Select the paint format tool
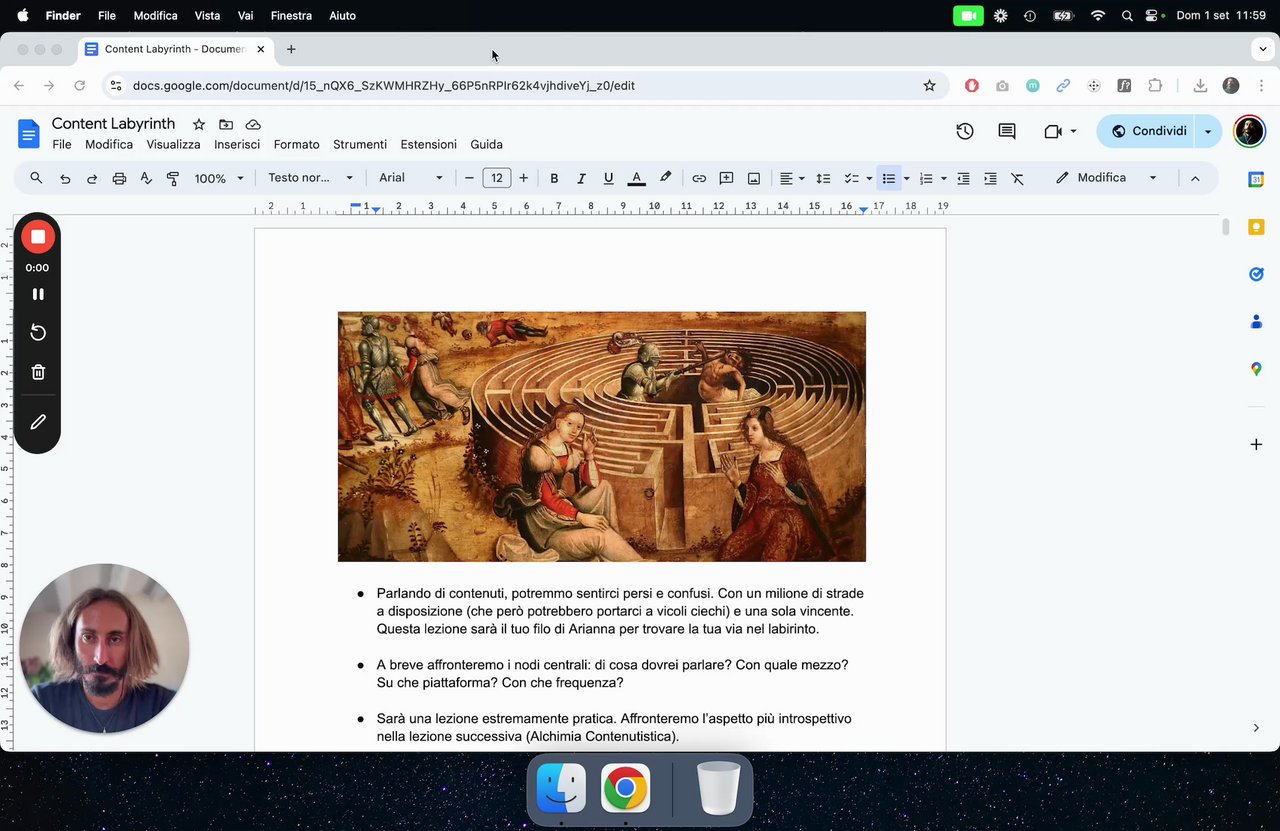Image resolution: width=1280 pixels, height=831 pixels. [x=173, y=178]
